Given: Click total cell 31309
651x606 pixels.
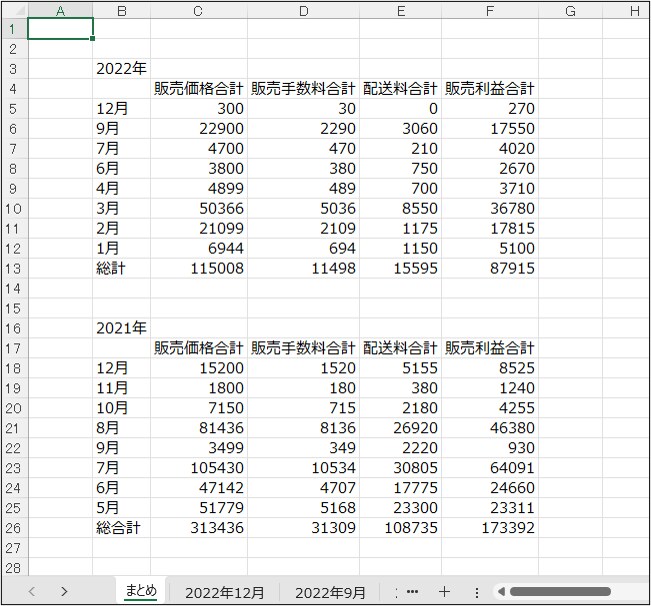Looking at the screenshot, I should (x=303, y=528).
